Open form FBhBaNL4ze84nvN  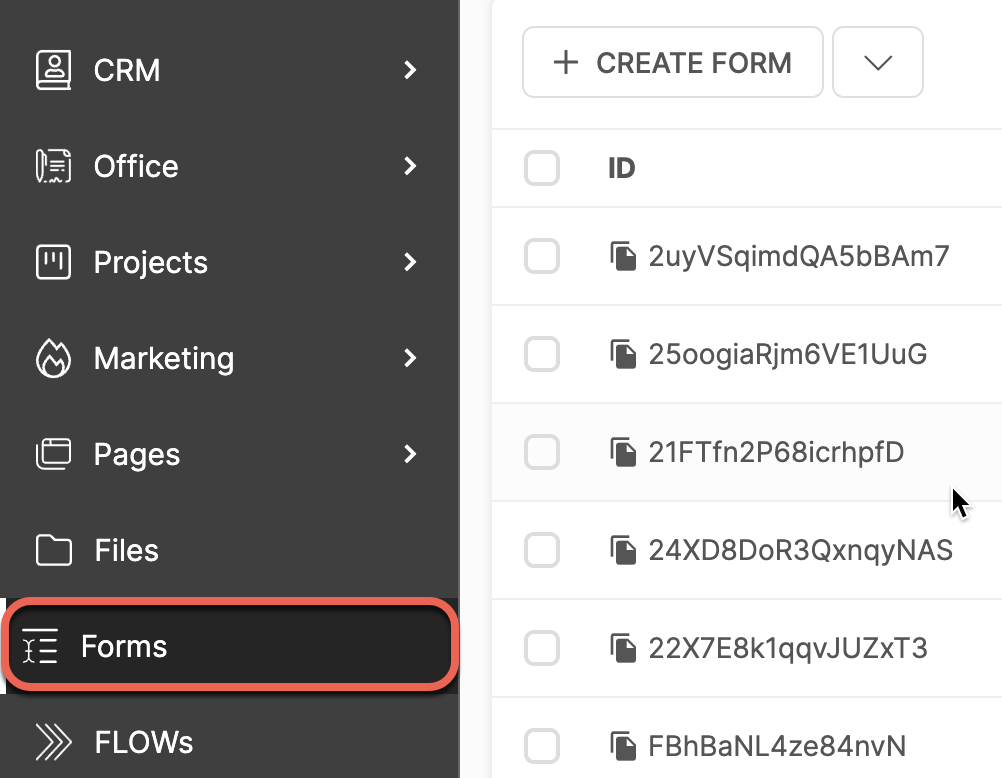[x=777, y=746]
